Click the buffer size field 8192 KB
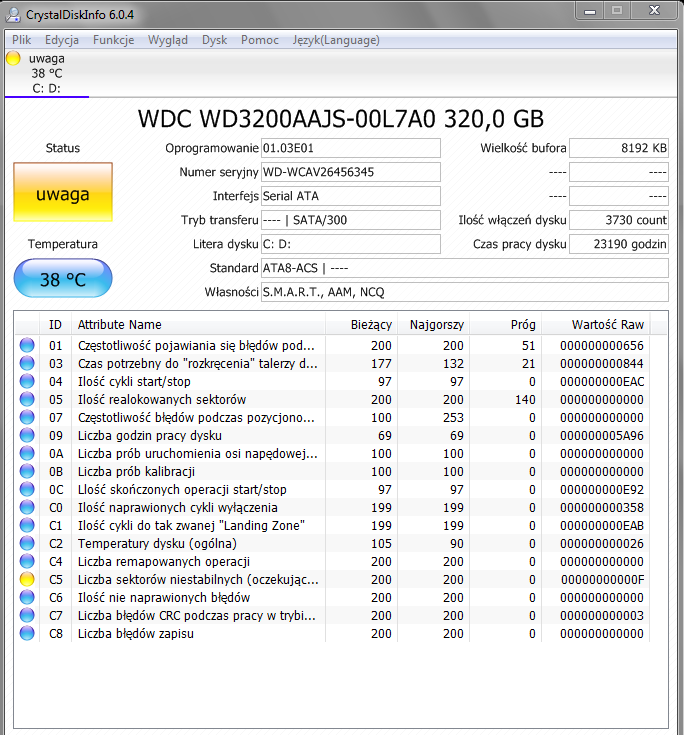Screen dimensions: 684x735 coord(619,148)
